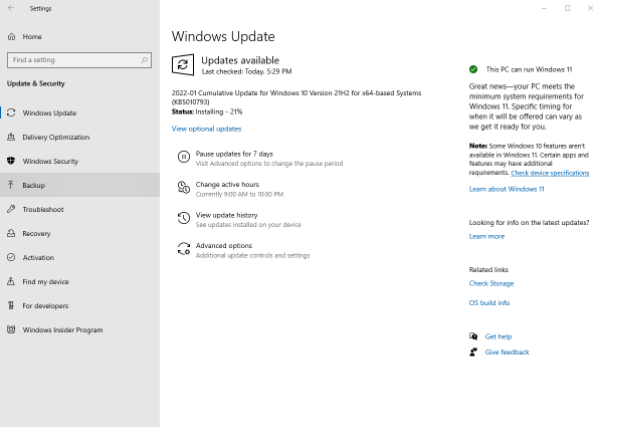
Task: Click the Backup upload arrow icon
Action: tap(11, 185)
